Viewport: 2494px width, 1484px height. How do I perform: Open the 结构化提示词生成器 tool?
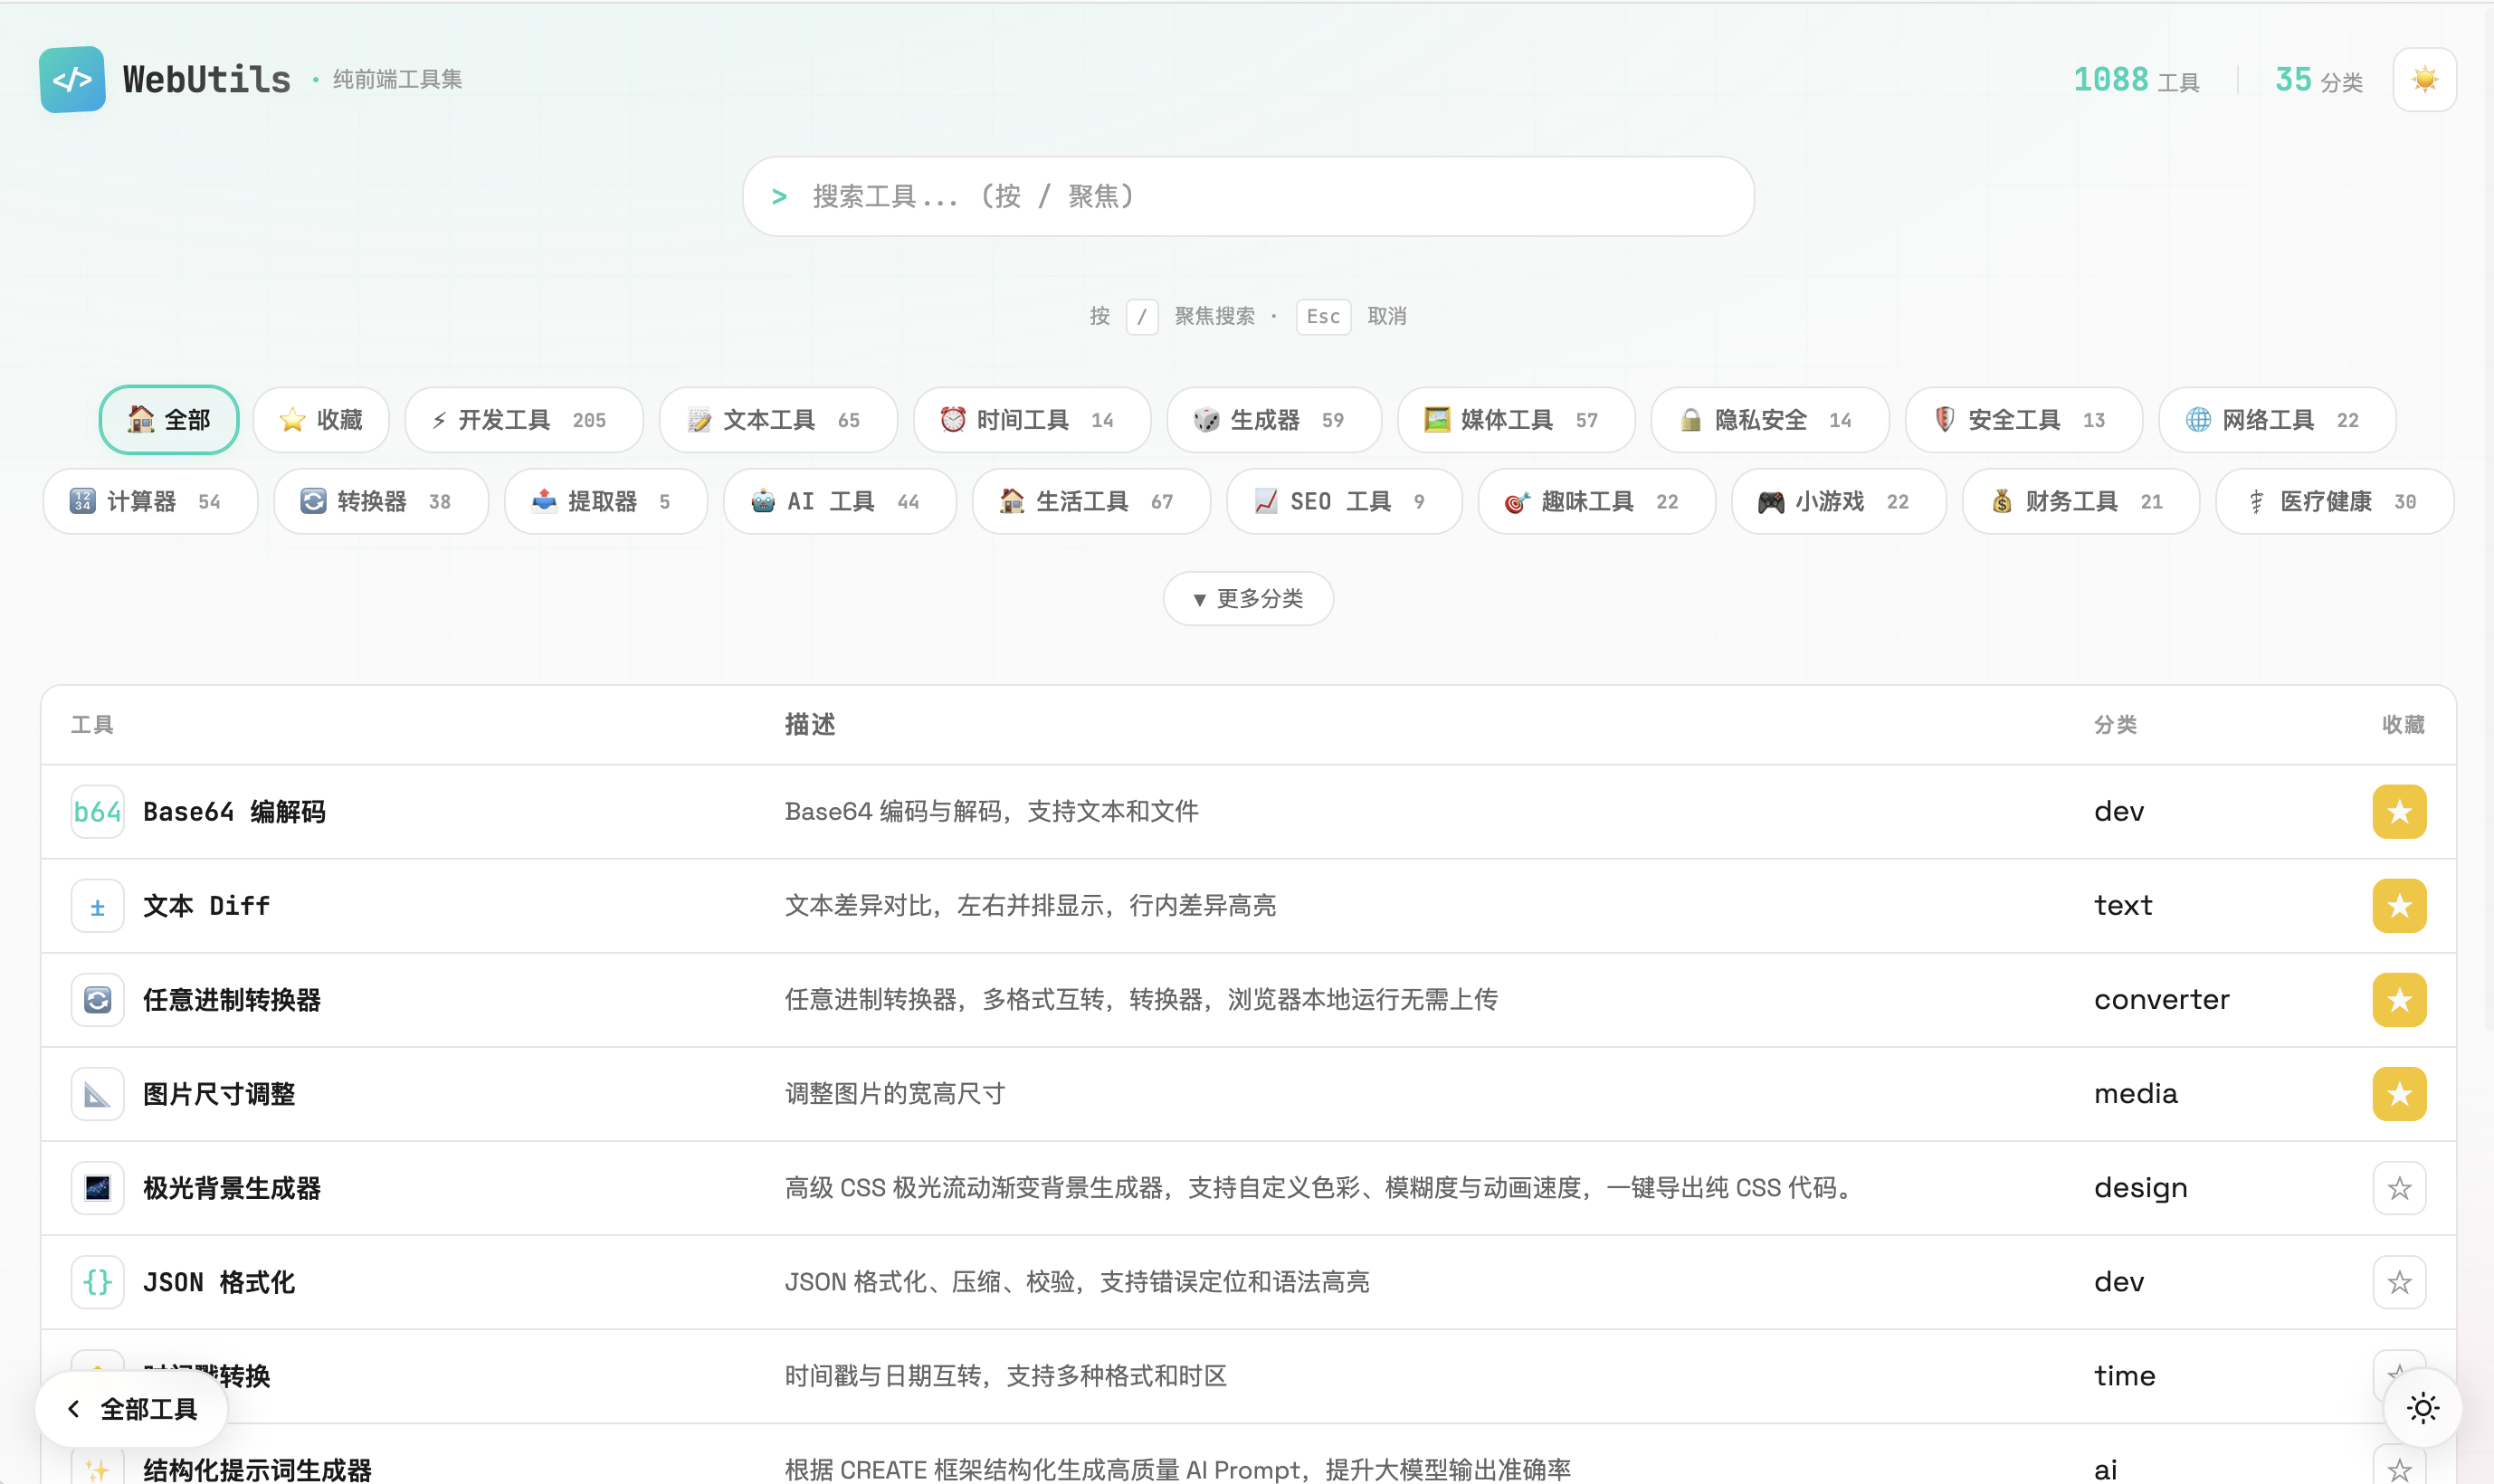coord(257,1470)
